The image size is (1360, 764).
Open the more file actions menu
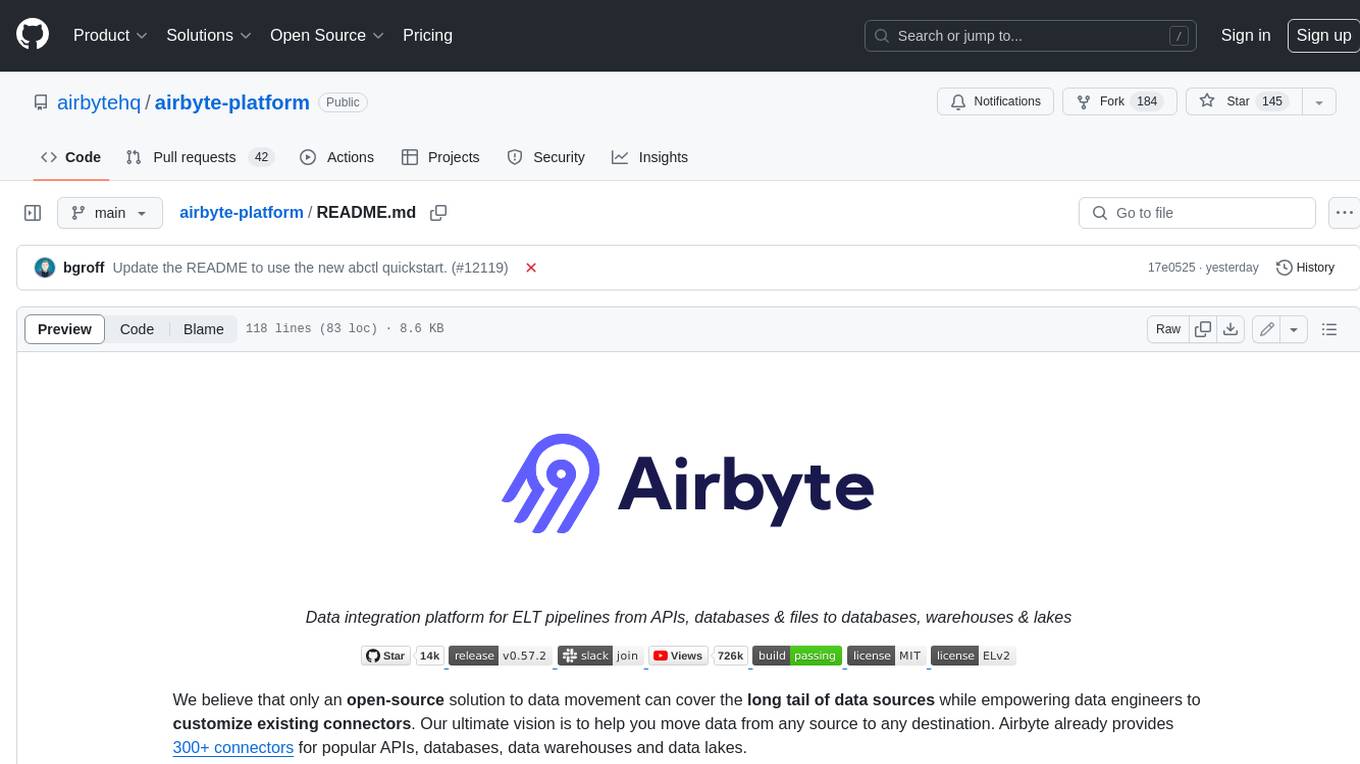tap(1344, 213)
